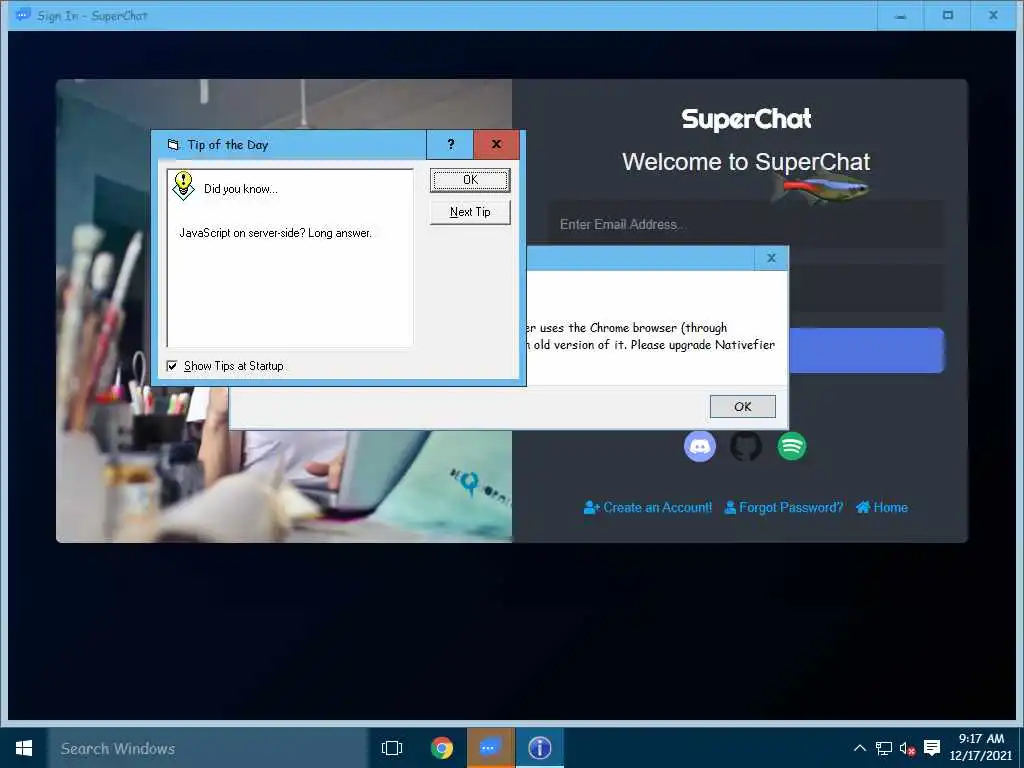Click OK in Tip of the Day dialog
The height and width of the screenshot is (768, 1024).
pyautogui.click(x=470, y=180)
